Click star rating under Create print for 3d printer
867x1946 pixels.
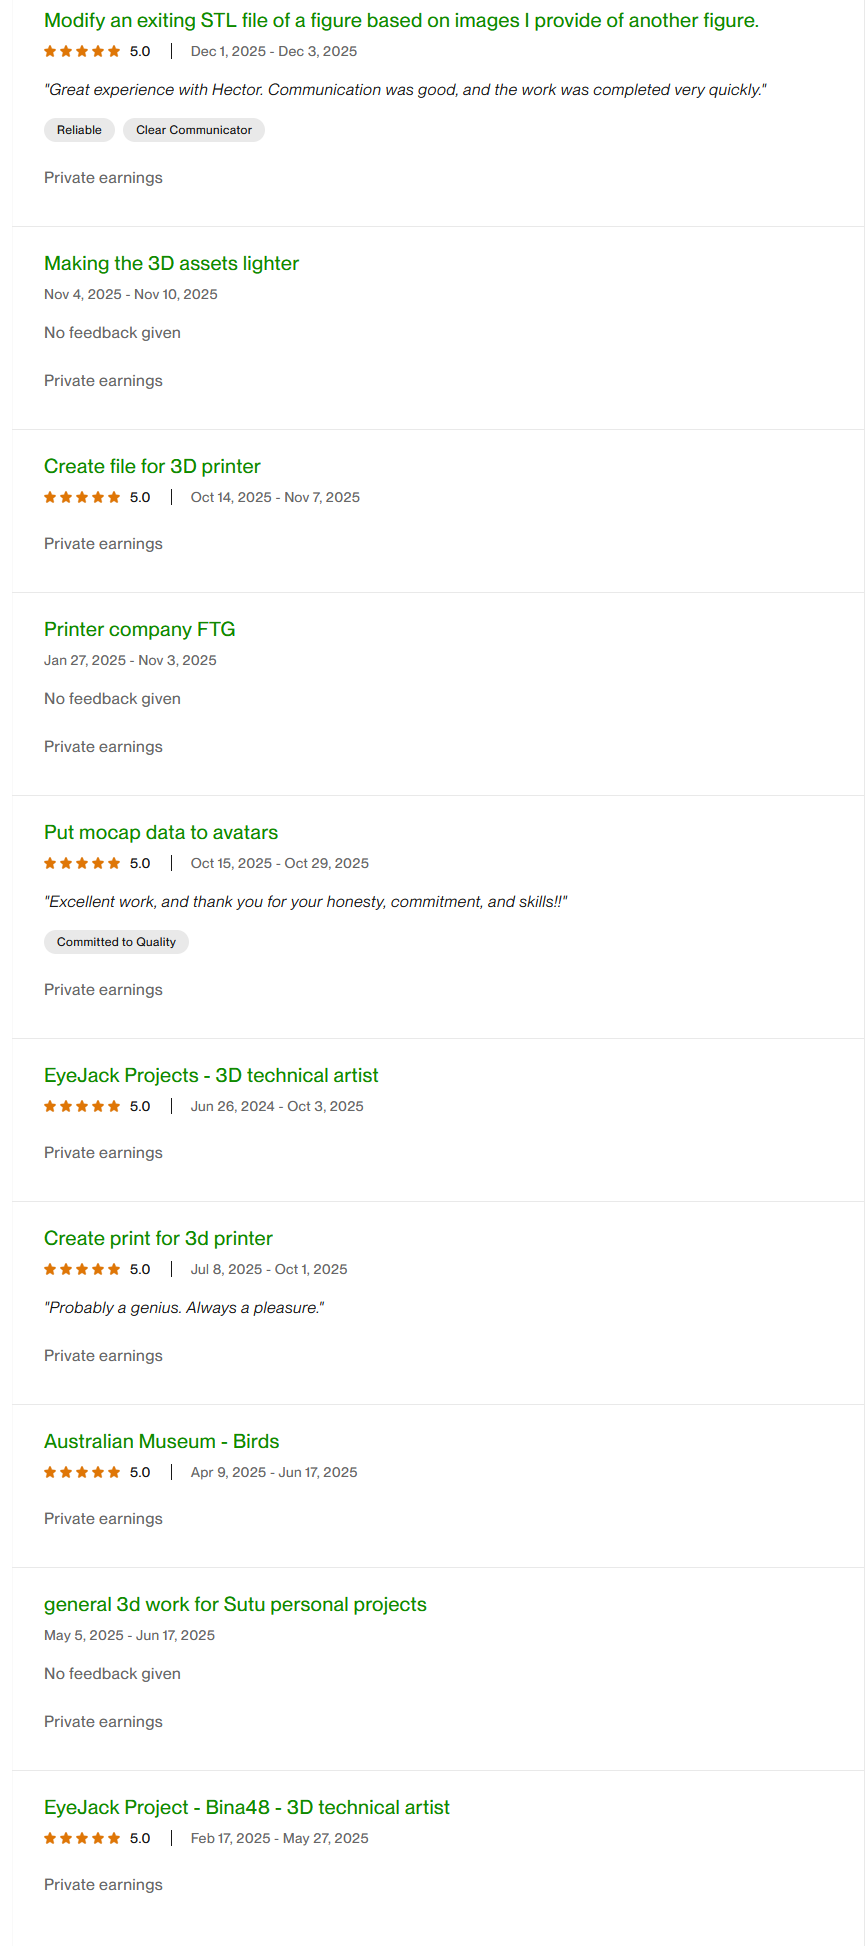[82, 1270]
